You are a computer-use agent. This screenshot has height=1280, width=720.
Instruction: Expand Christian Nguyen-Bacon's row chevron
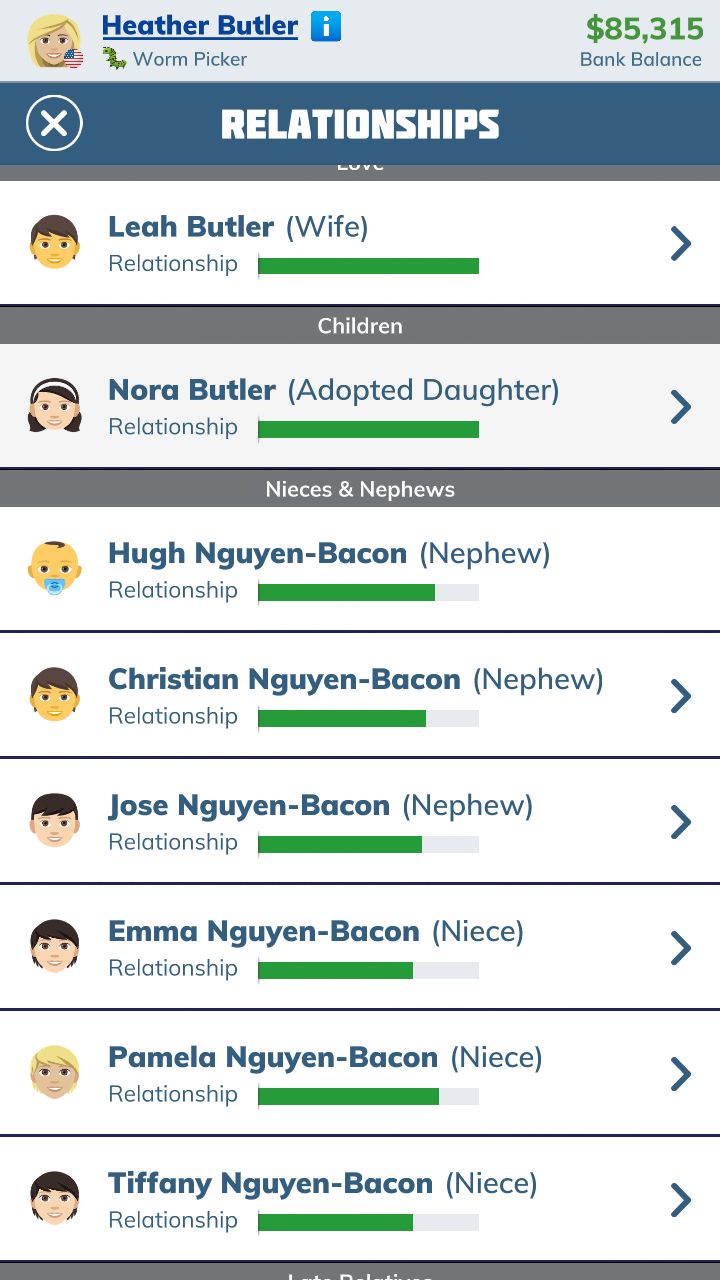681,696
